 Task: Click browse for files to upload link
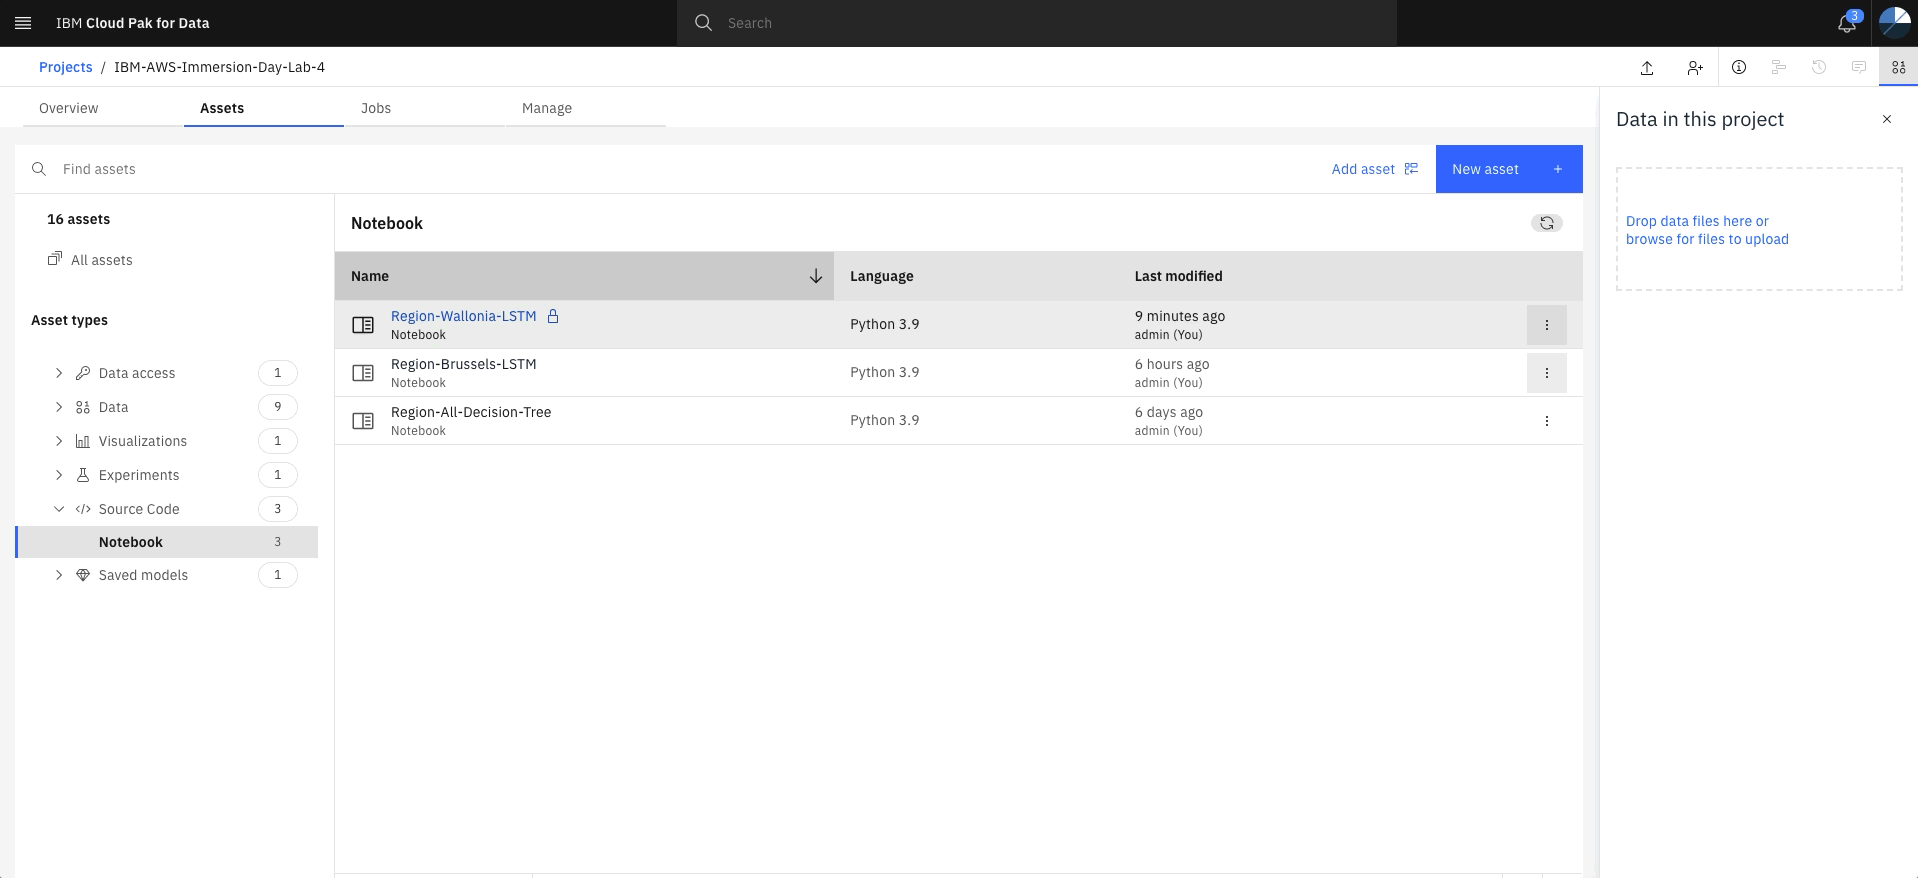pos(1707,239)
